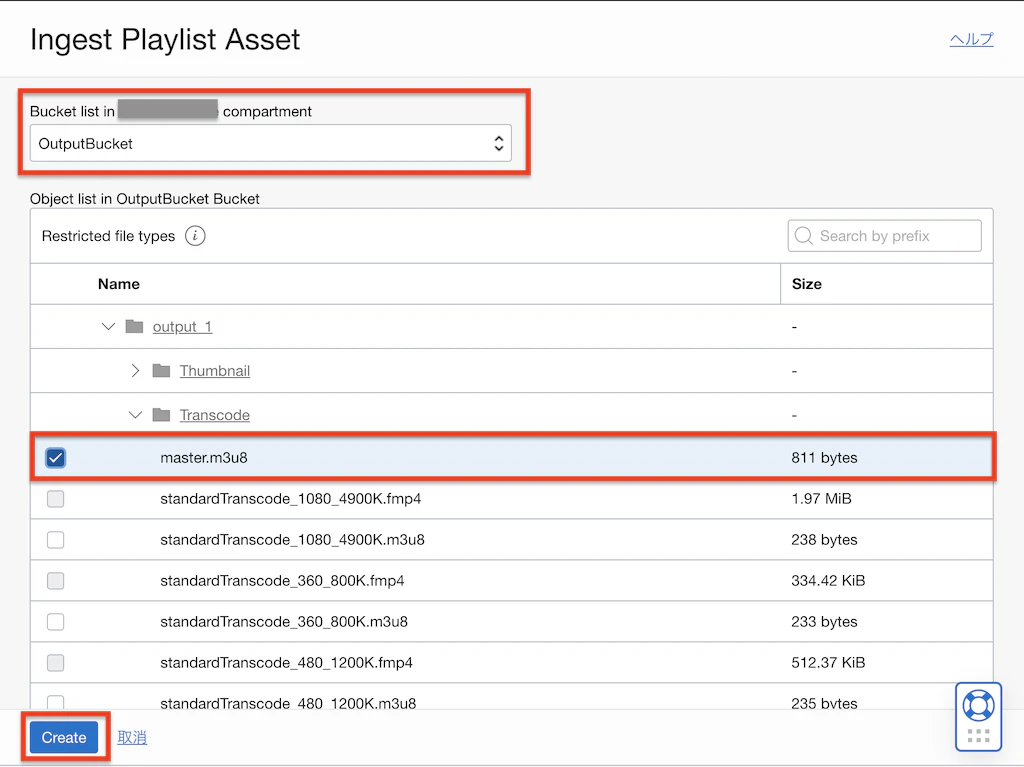Click the 1.97 MiB size value
The height and width of the screenshot is (767, 1024).
pyautogui.click(x=822, y=499)
